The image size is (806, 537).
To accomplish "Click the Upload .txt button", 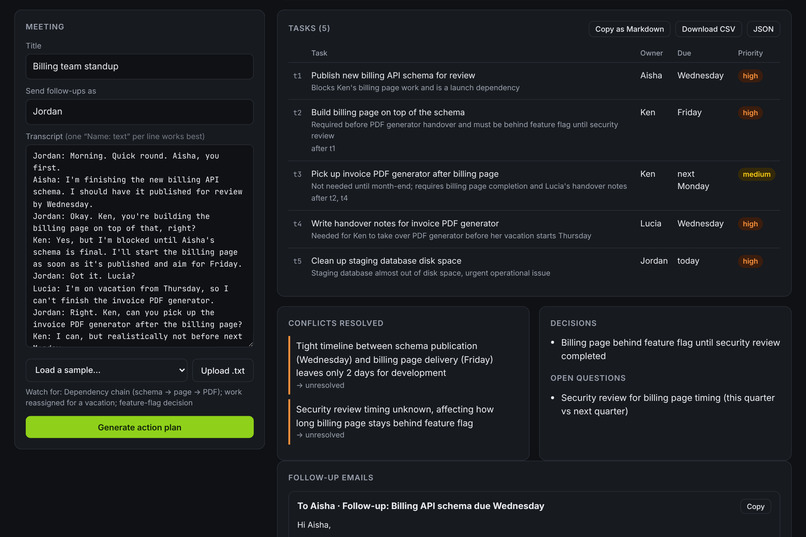I will coord(223,371).
